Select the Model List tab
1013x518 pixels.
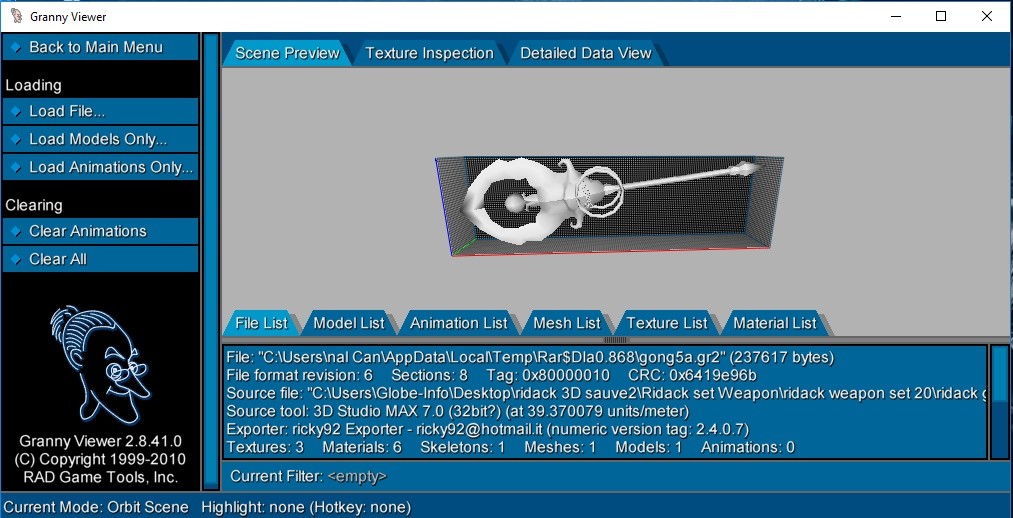point(349,323)
